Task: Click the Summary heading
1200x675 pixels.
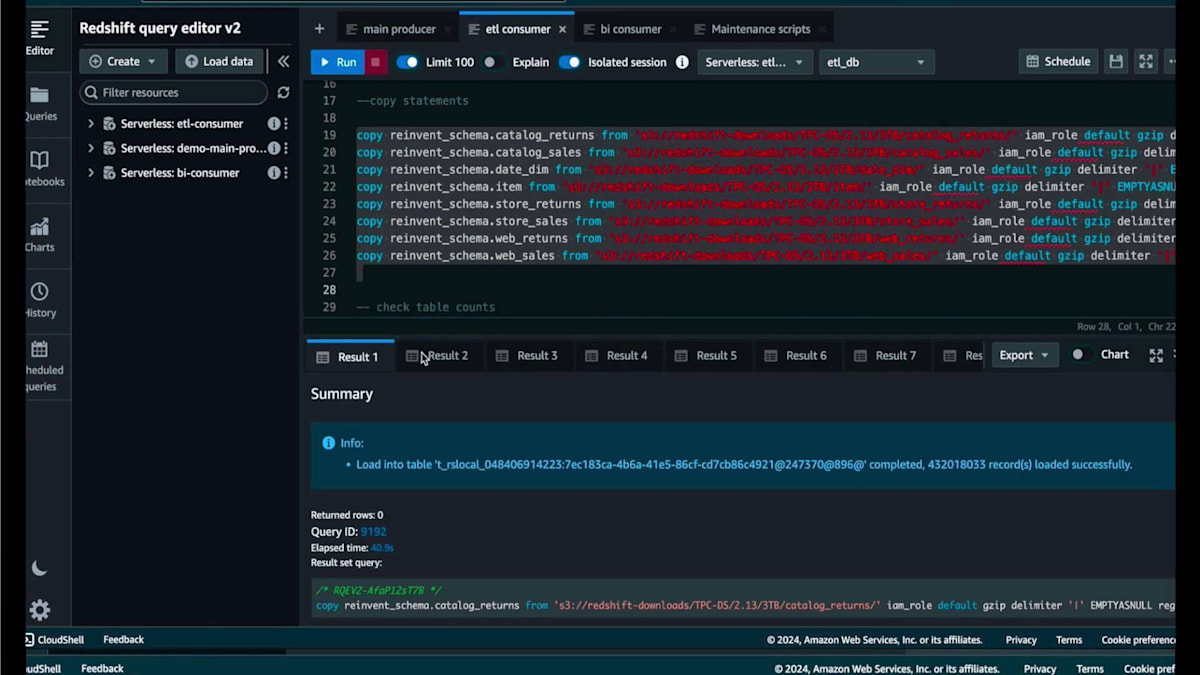Action: click(342, 394)
